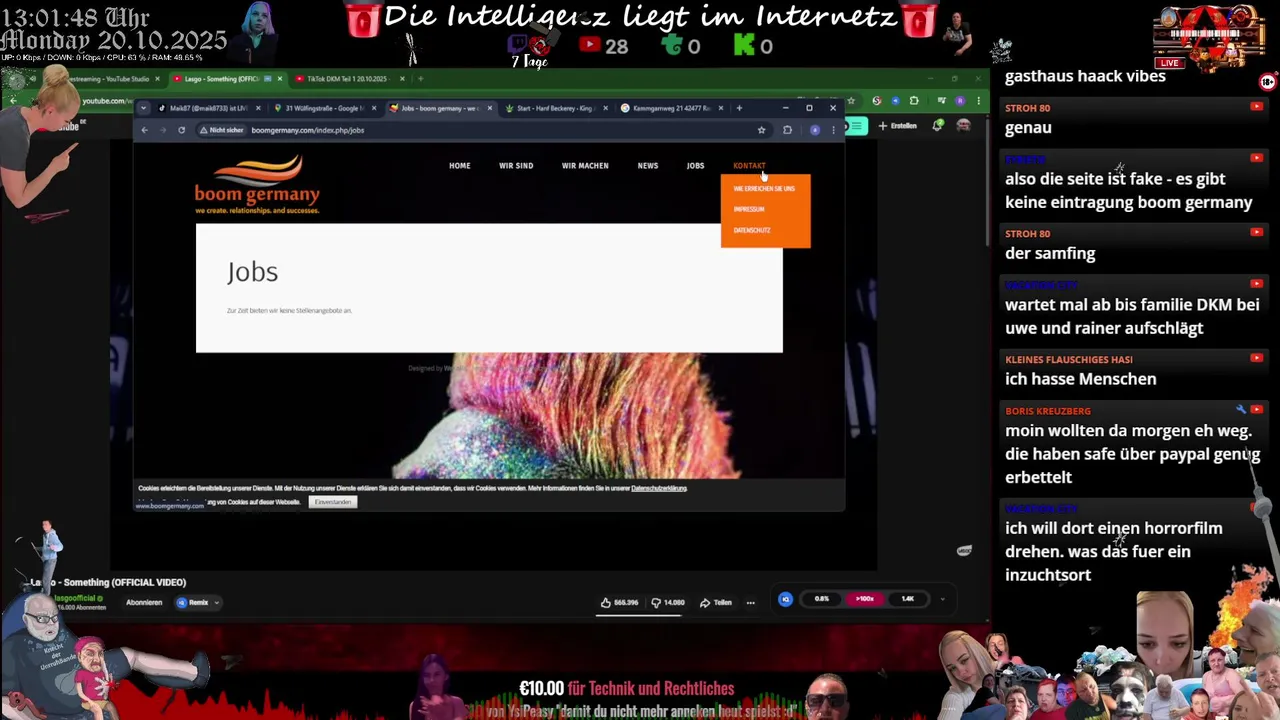Go forward in the front browser
The height and width of the screenshot is (720, 1280).
coord(162,130)
